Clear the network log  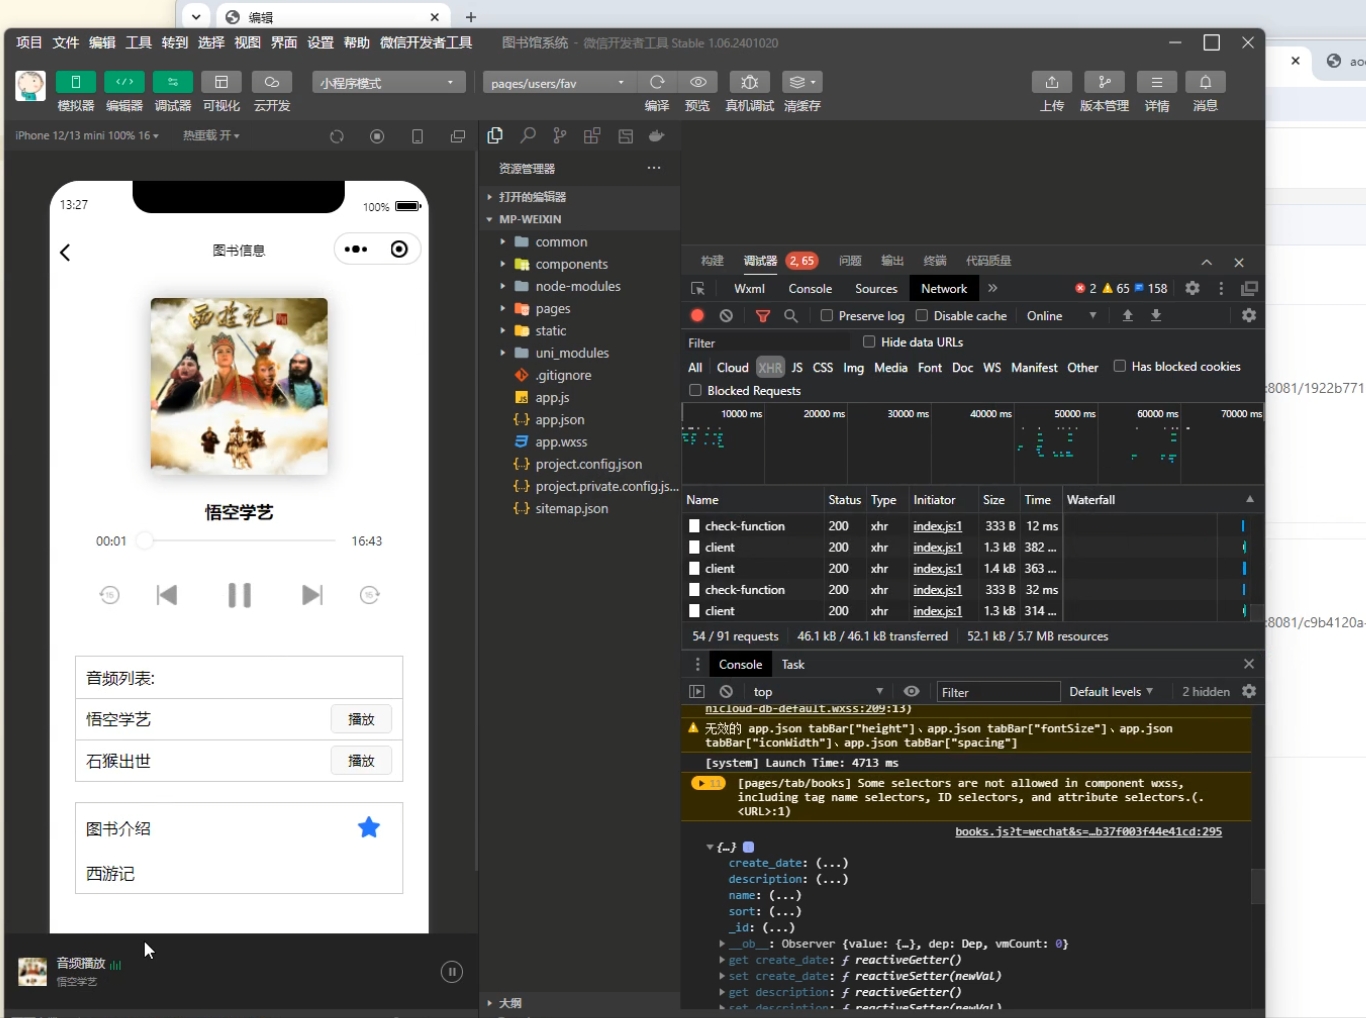coord(726,315)
